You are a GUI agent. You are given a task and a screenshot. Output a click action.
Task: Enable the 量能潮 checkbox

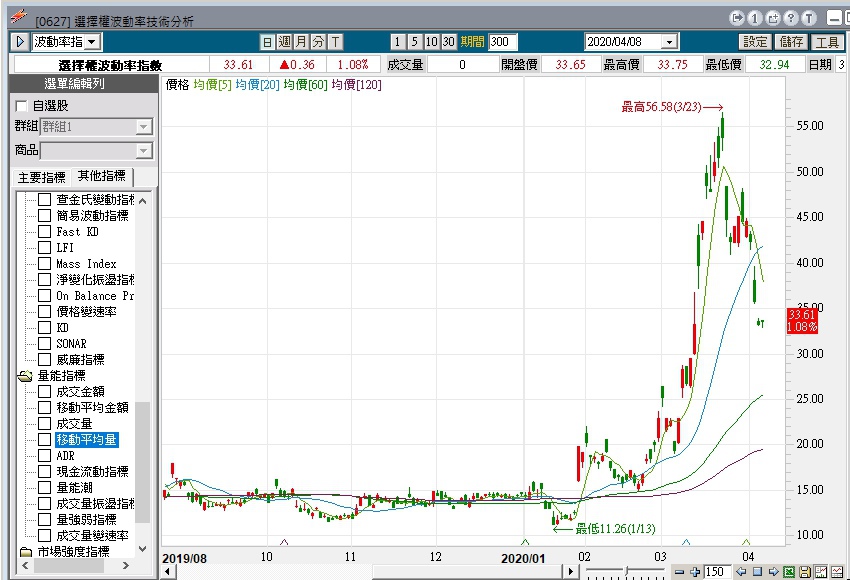(44, 487)
